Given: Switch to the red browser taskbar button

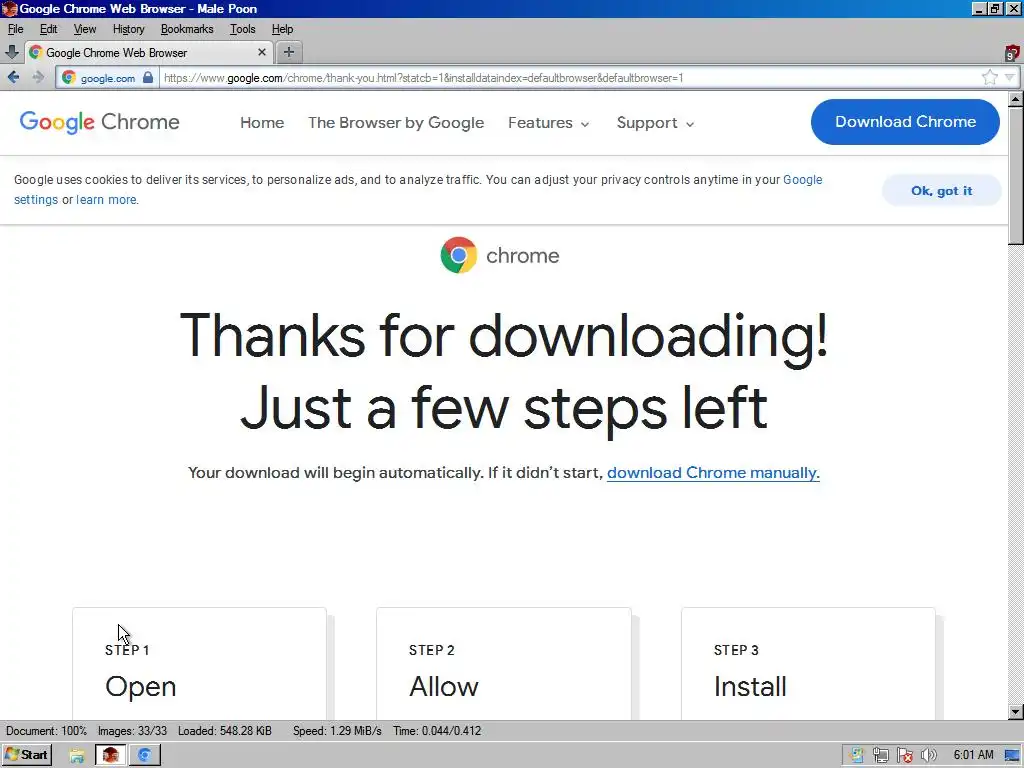Looking at the screenshot, I should (110, 755).
